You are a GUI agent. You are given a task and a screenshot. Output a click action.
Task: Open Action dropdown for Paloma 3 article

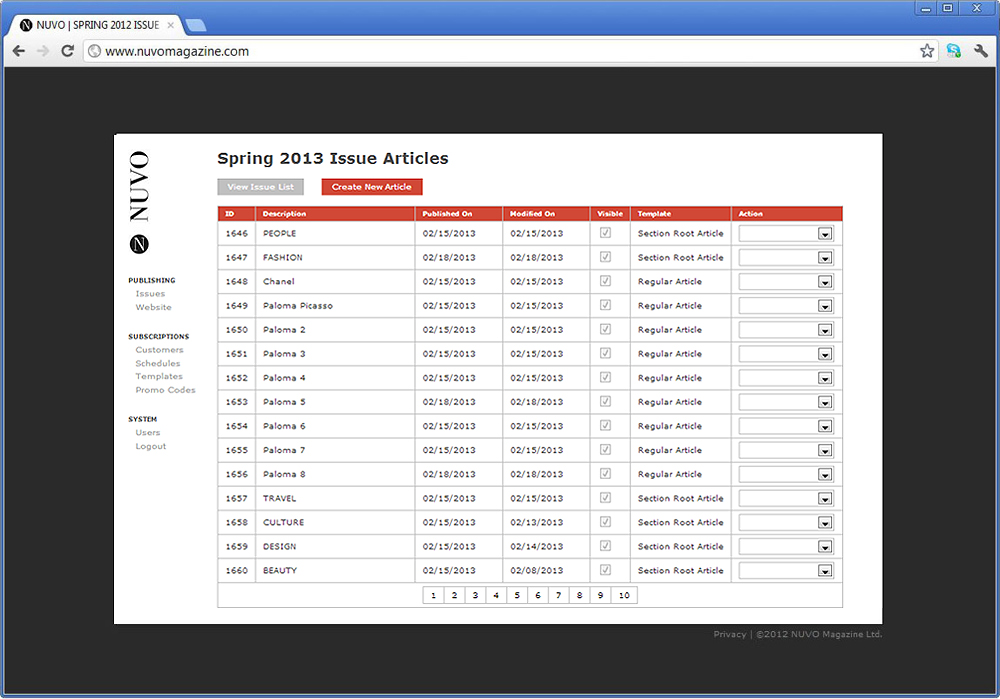tap(786, 354)
